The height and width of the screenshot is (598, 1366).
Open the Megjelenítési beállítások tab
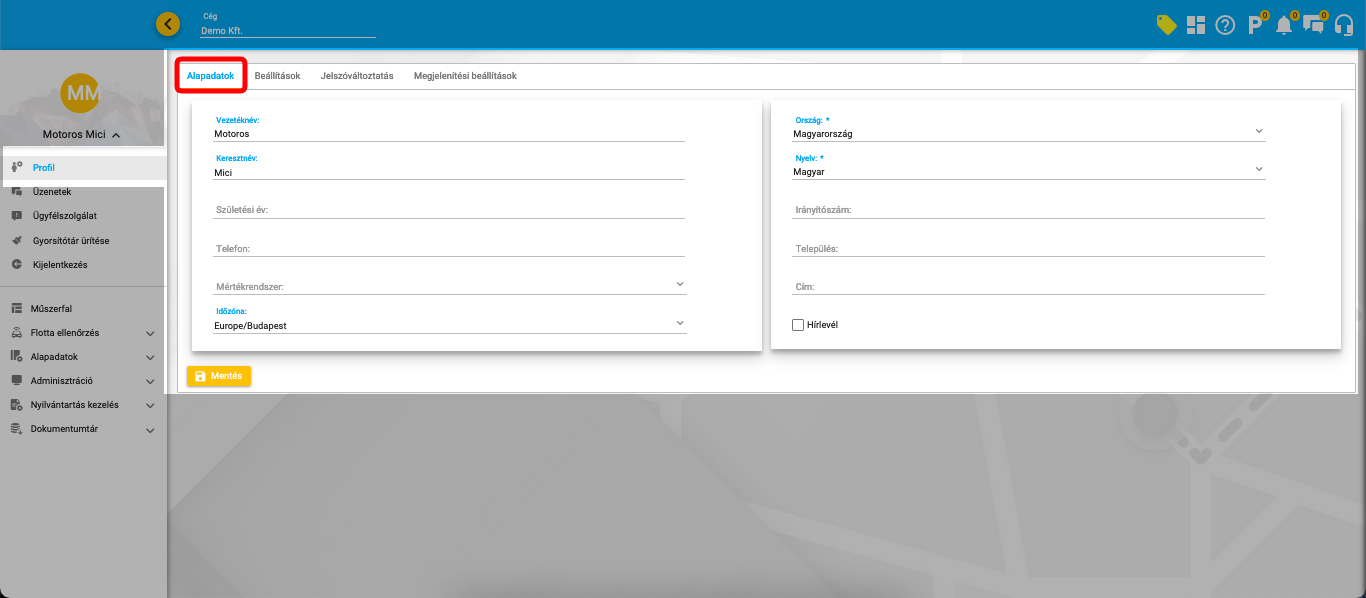point(465,76)
